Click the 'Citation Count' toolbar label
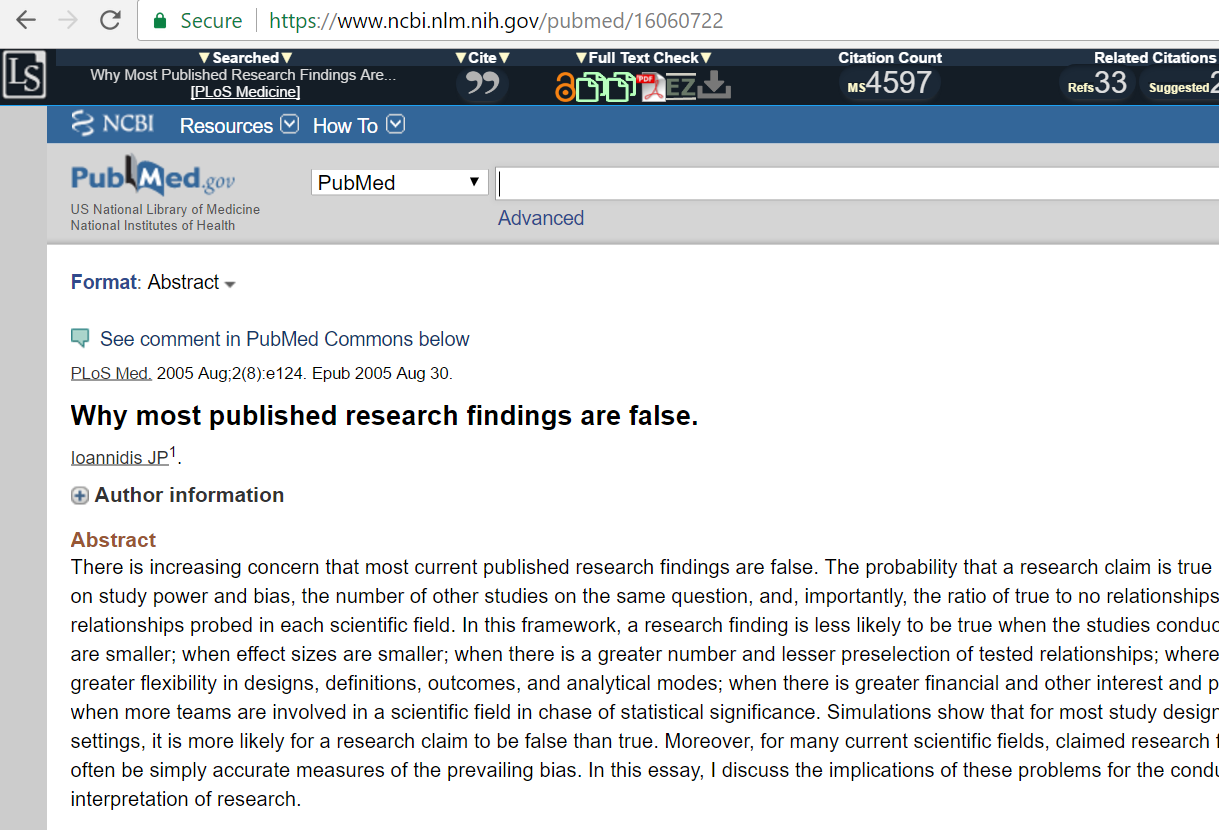Image resolution: width=1219 pixels, height=830 pixels. click(x=890, y=58)
